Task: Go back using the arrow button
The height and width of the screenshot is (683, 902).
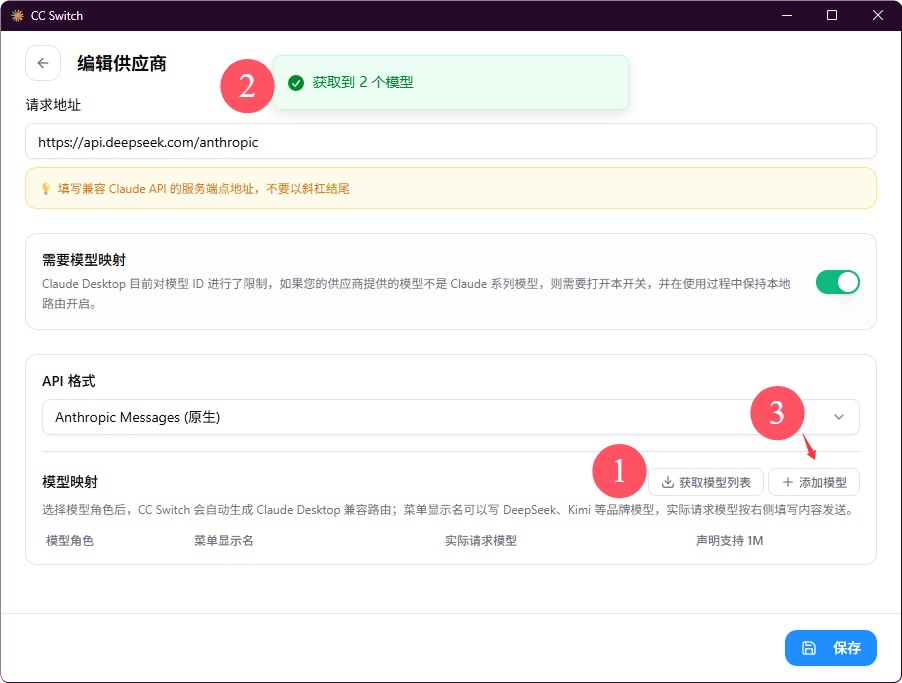Action: [43, 63]
